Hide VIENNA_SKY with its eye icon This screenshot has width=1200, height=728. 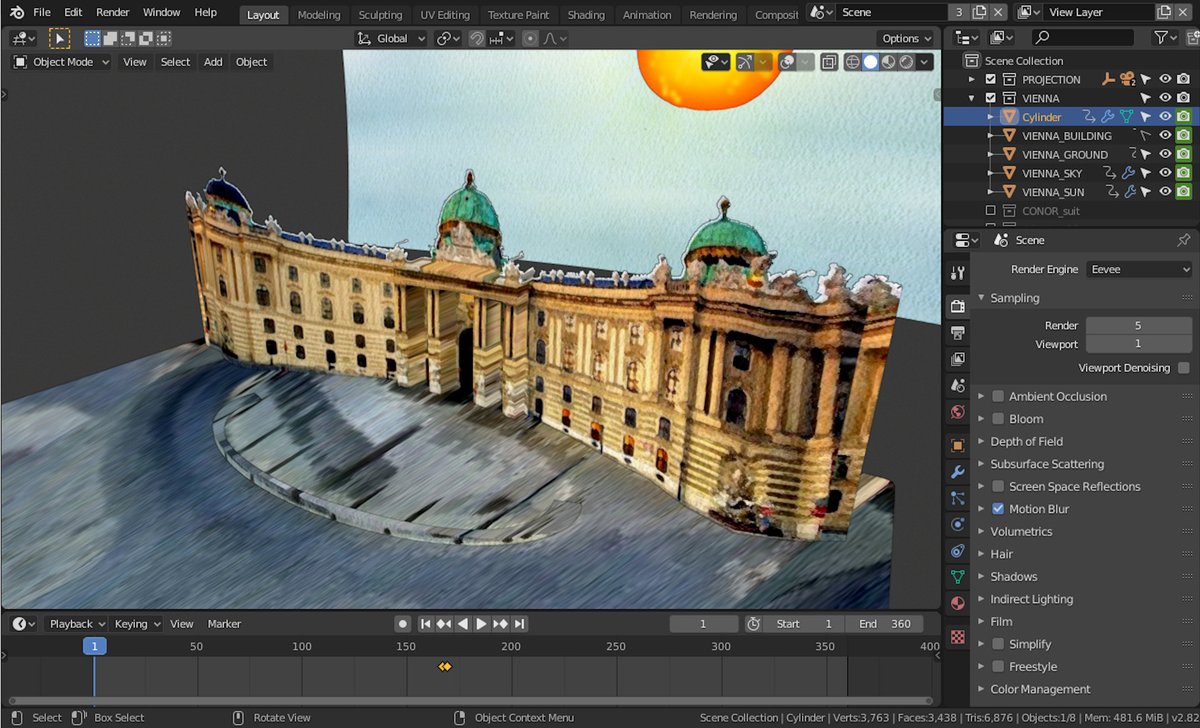coord(1165,173)
